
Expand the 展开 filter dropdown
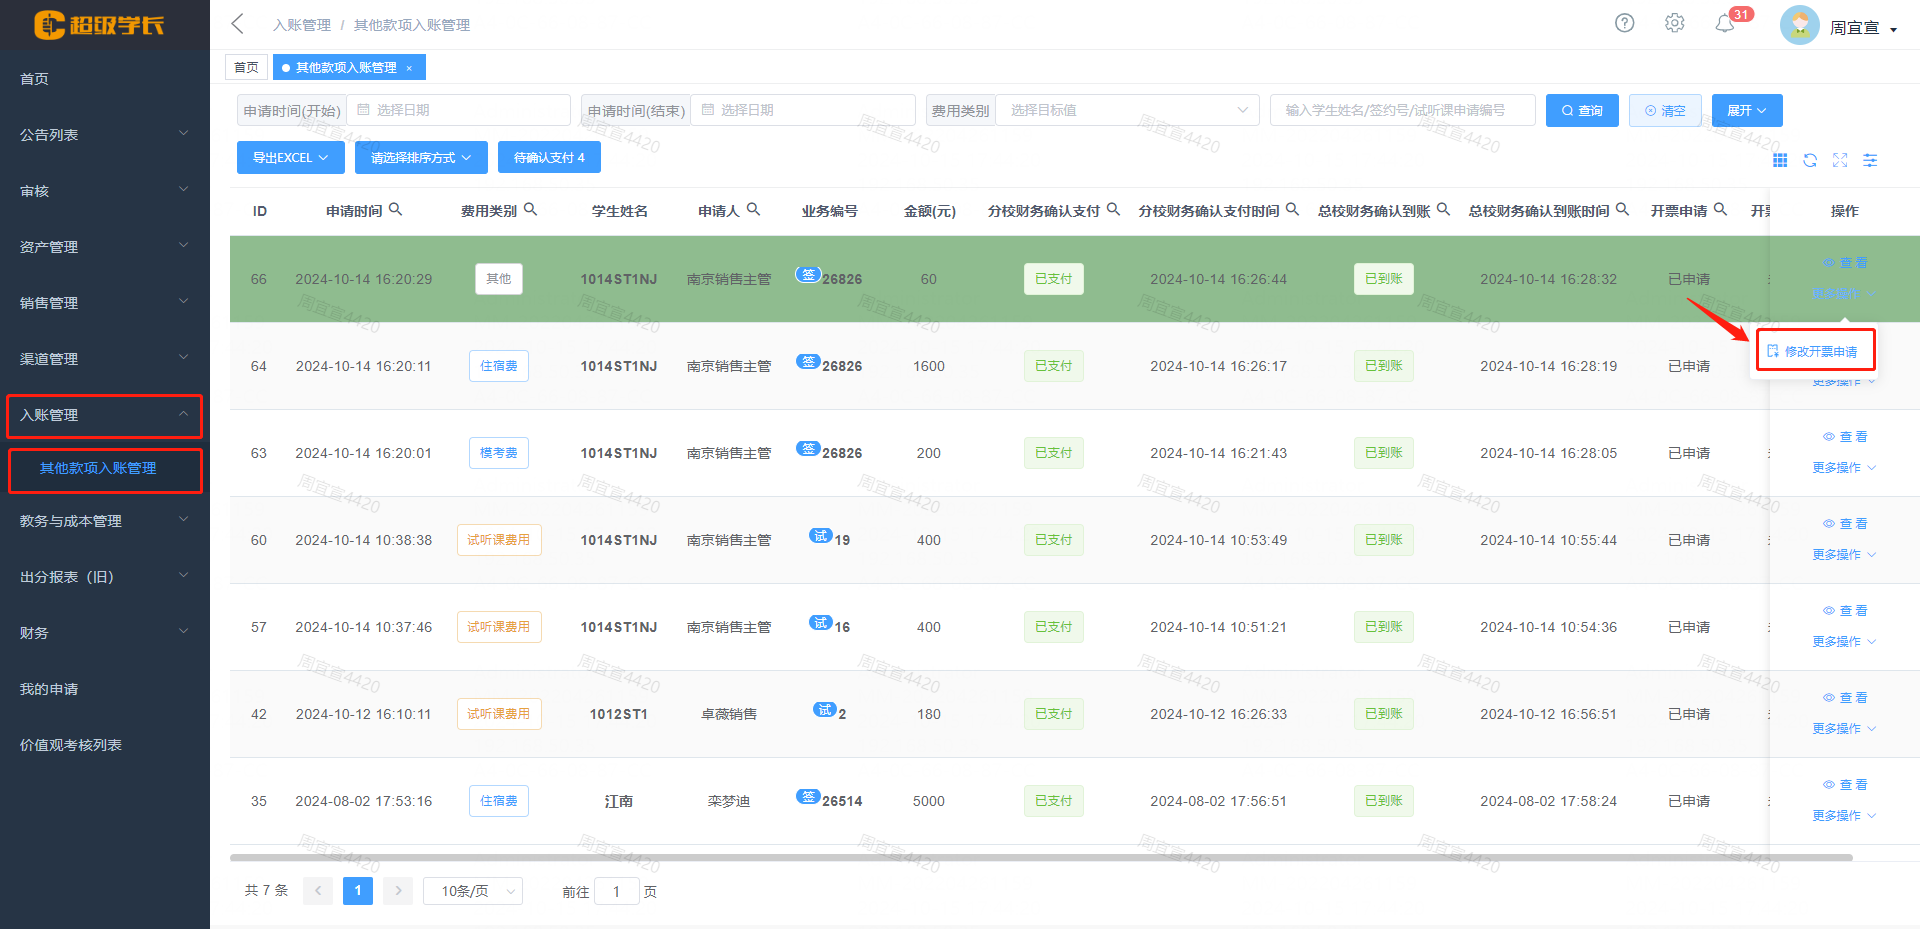tap(1746, 110)
